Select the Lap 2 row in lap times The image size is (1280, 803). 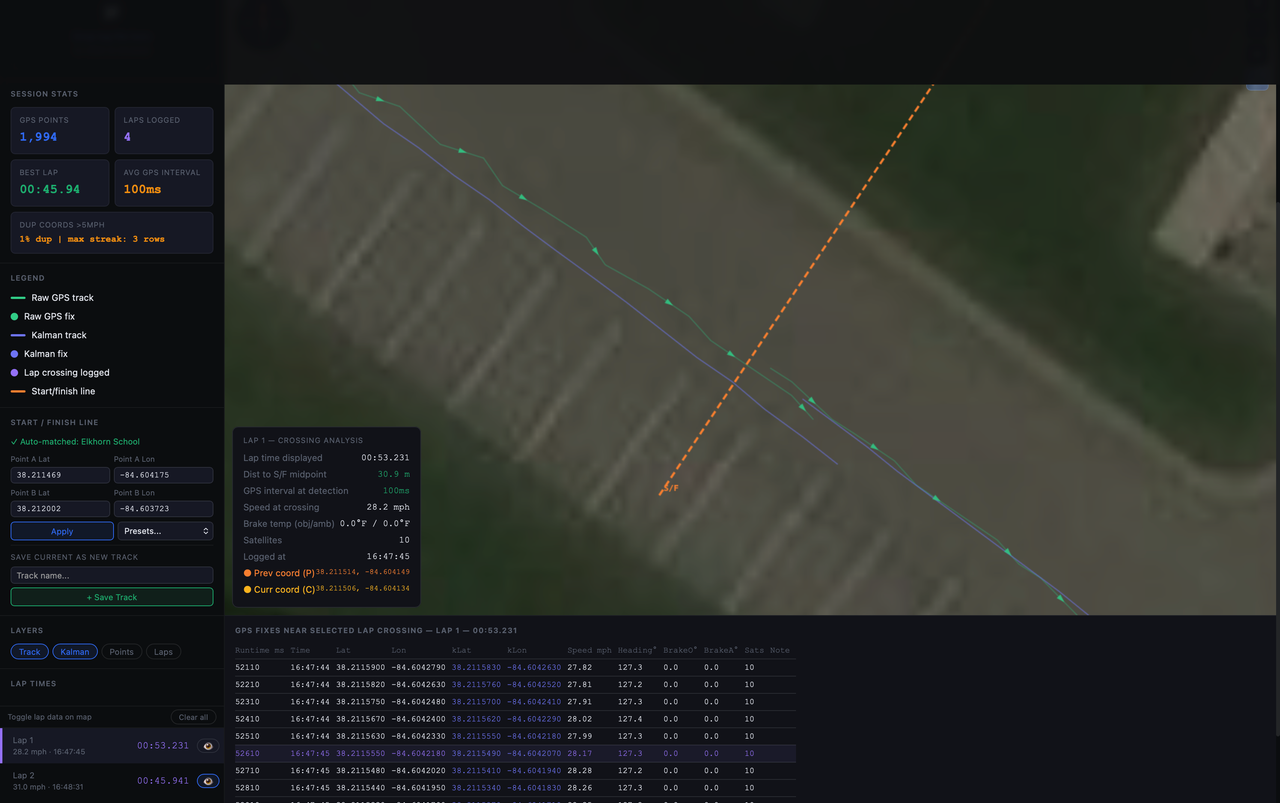[x=112, y=781]
